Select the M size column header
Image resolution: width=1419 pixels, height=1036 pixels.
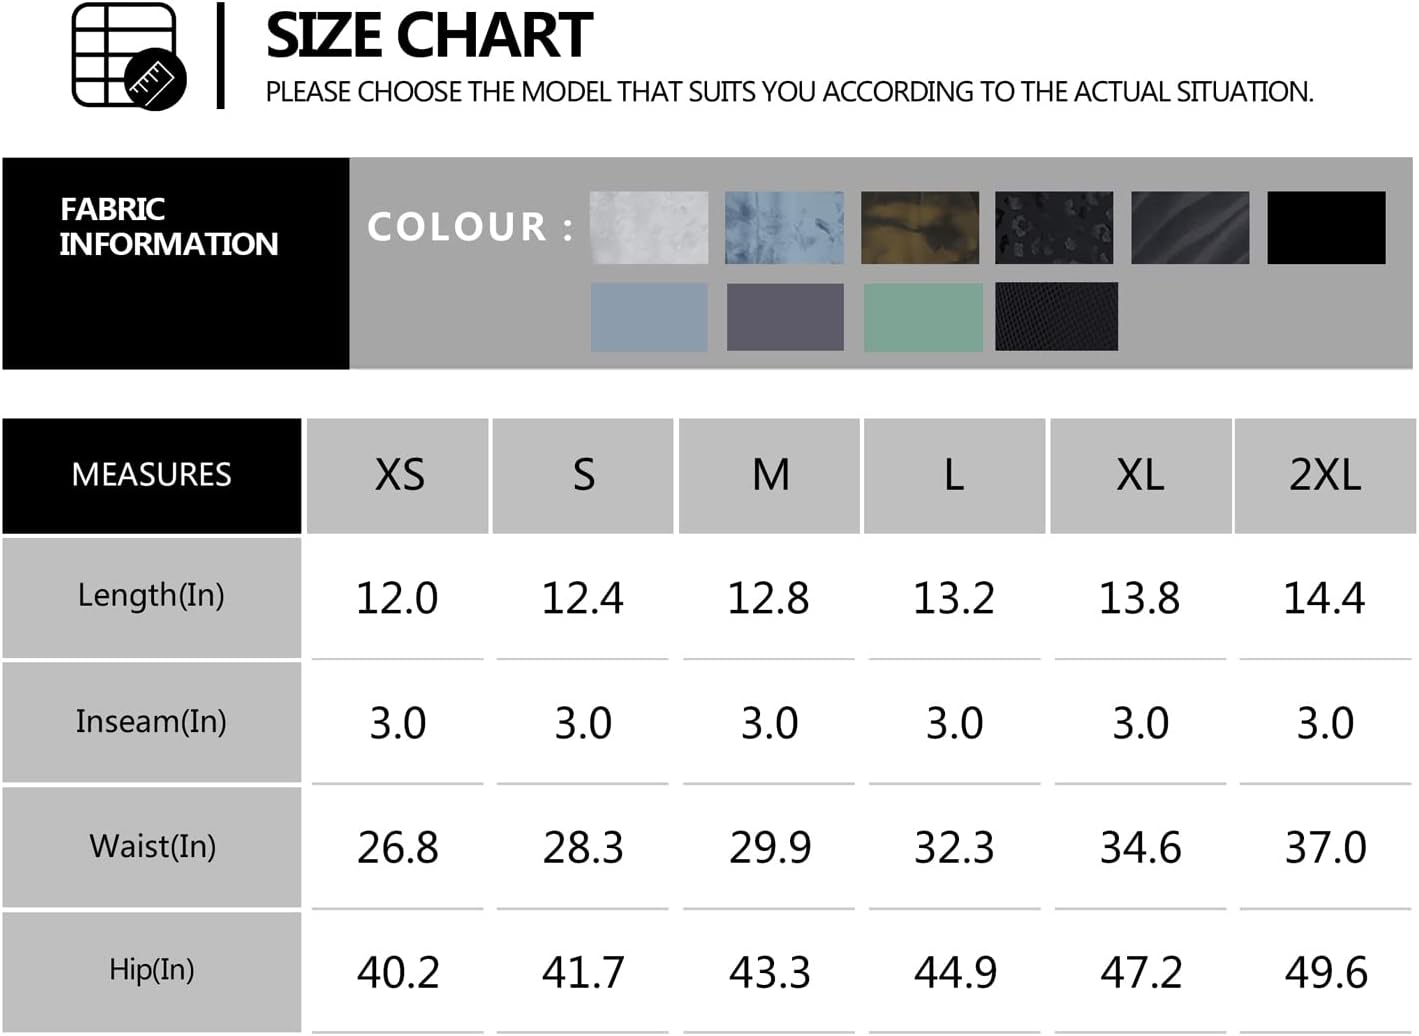(769, 476)
